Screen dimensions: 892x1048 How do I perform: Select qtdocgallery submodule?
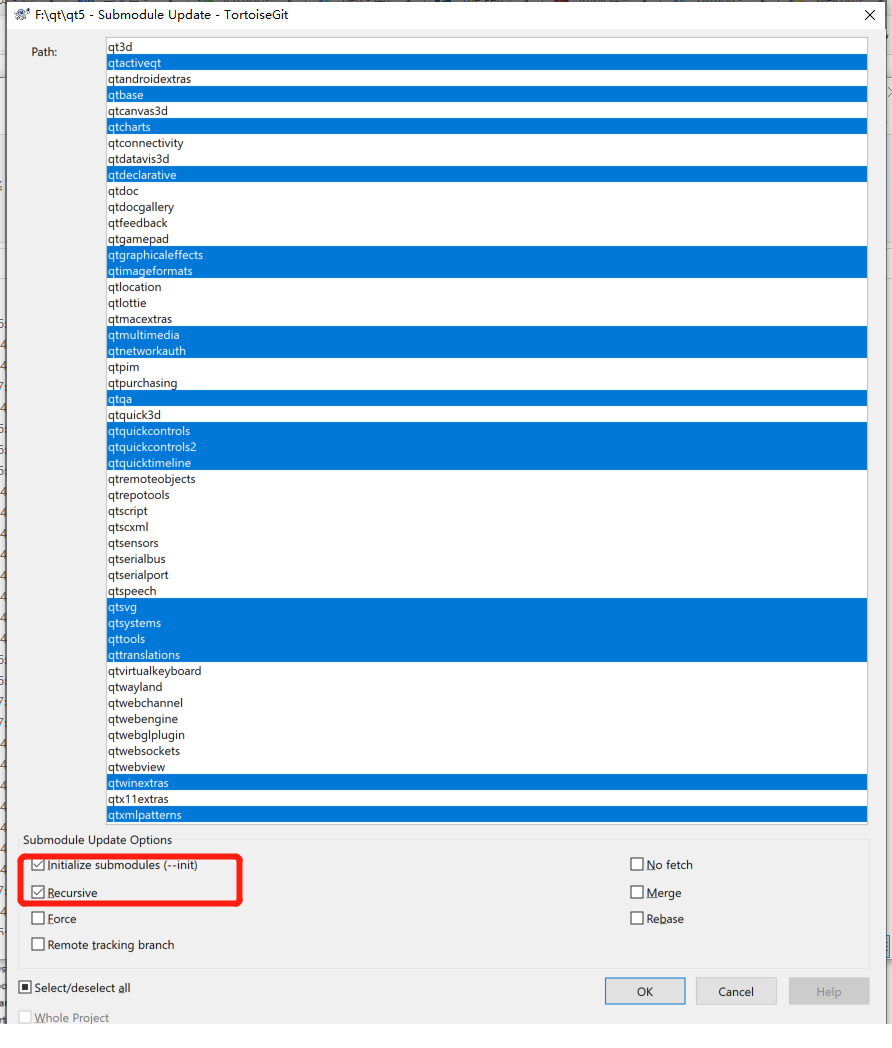[486, 207]
